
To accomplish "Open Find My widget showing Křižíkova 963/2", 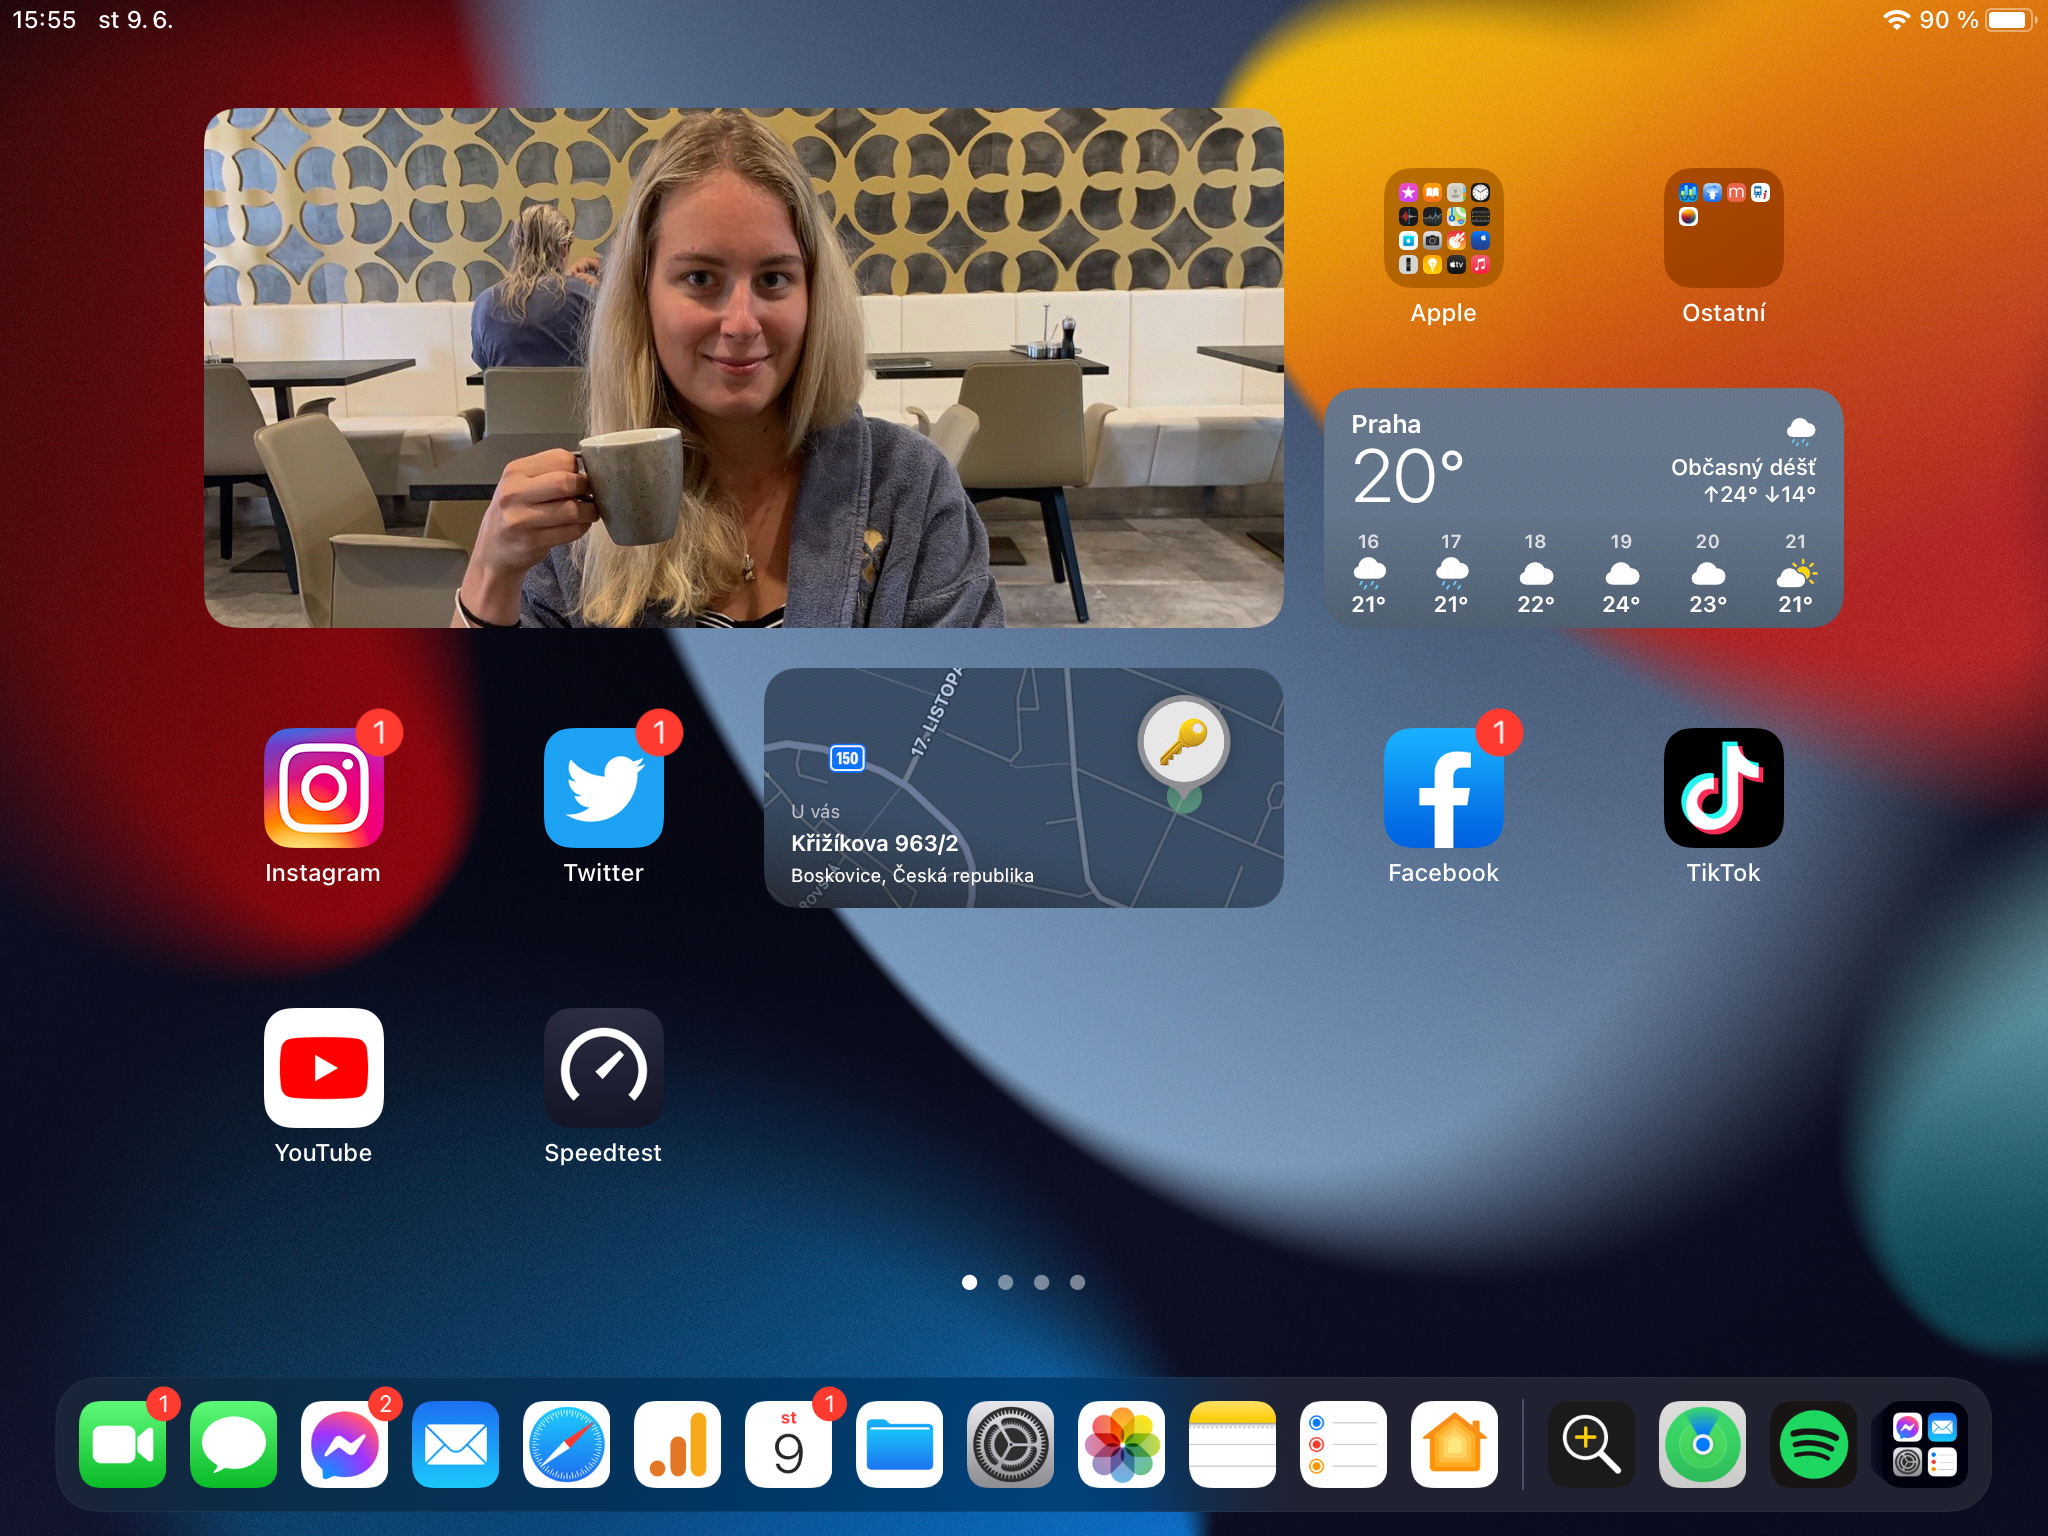I will pyautogui.click(x=1023, y=788).
